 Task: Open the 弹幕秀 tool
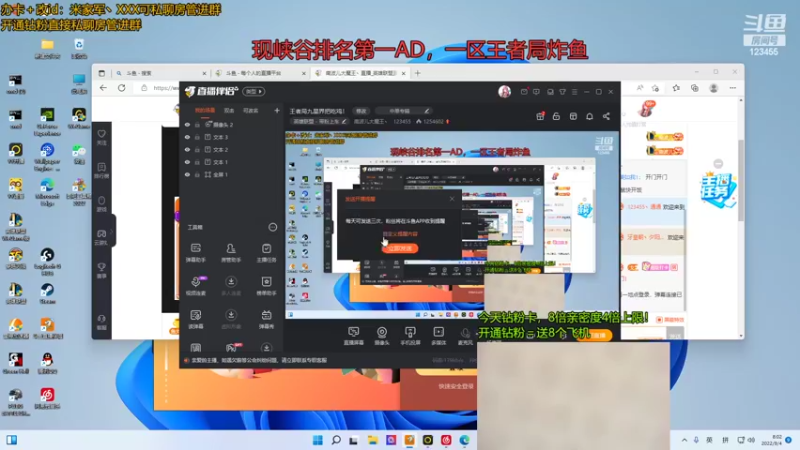(x=266, y=319)
